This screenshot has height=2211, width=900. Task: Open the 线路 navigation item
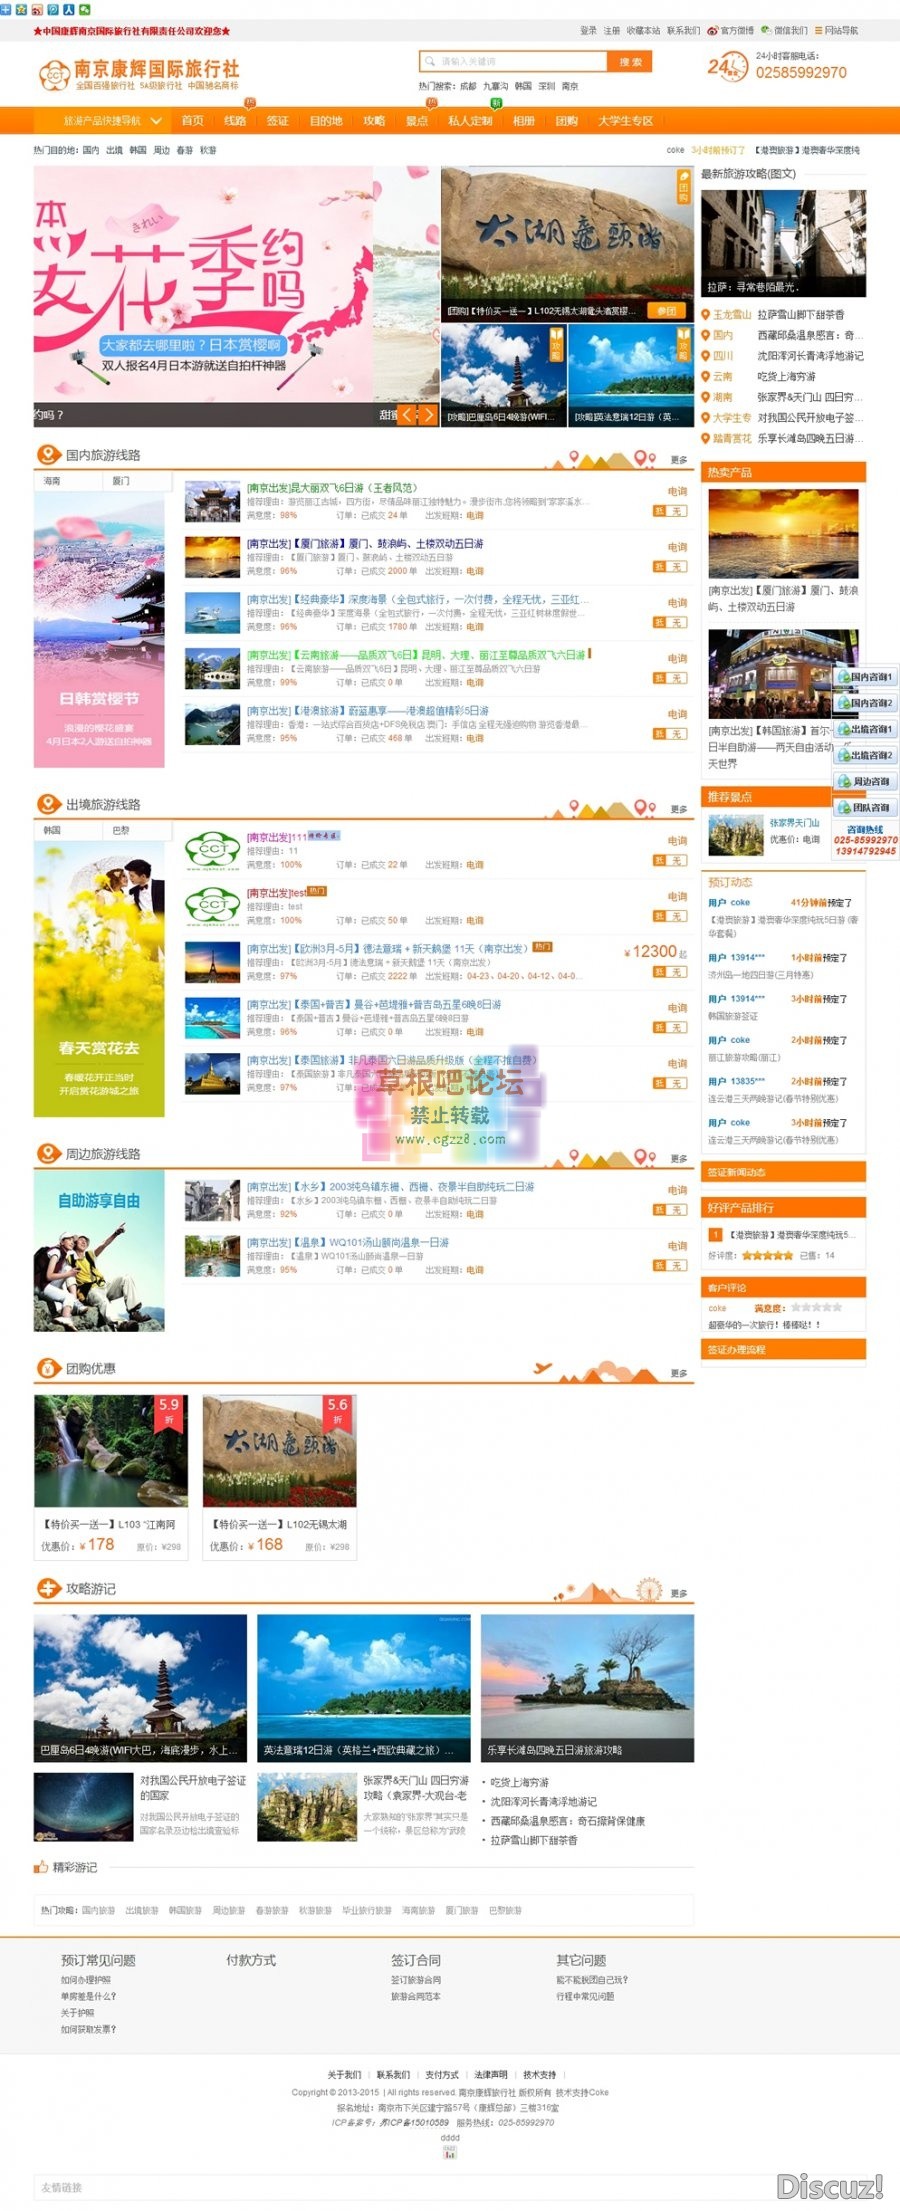click(235, 121)
